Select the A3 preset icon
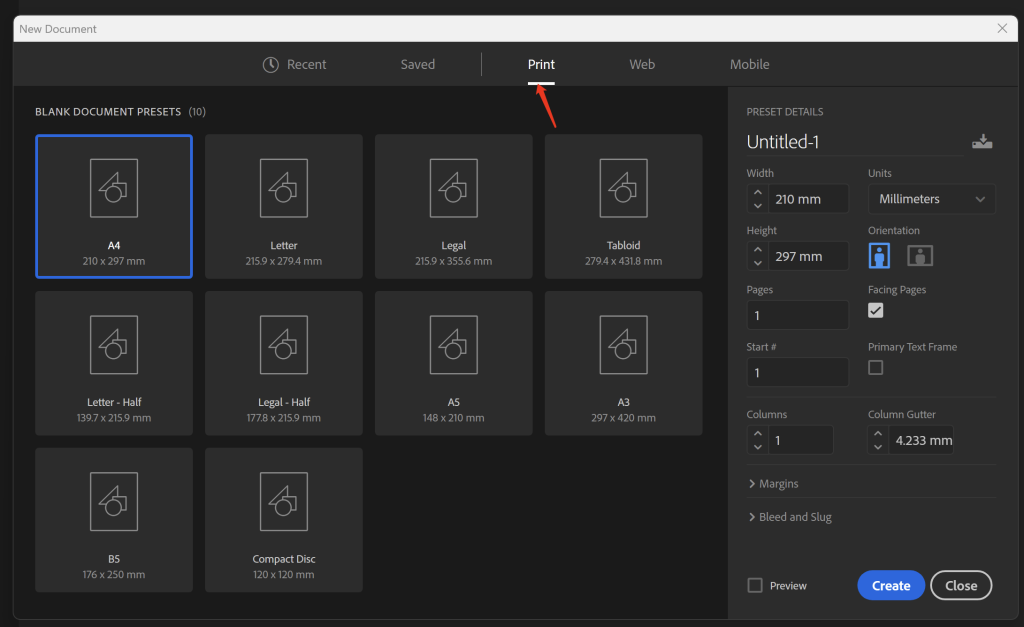 [623, 344]
